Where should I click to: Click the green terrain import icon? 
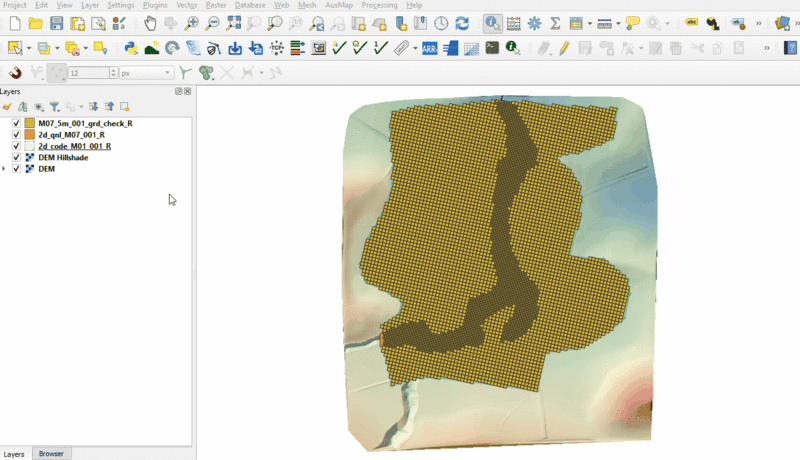pyautogui.click(x=152, y=48)
